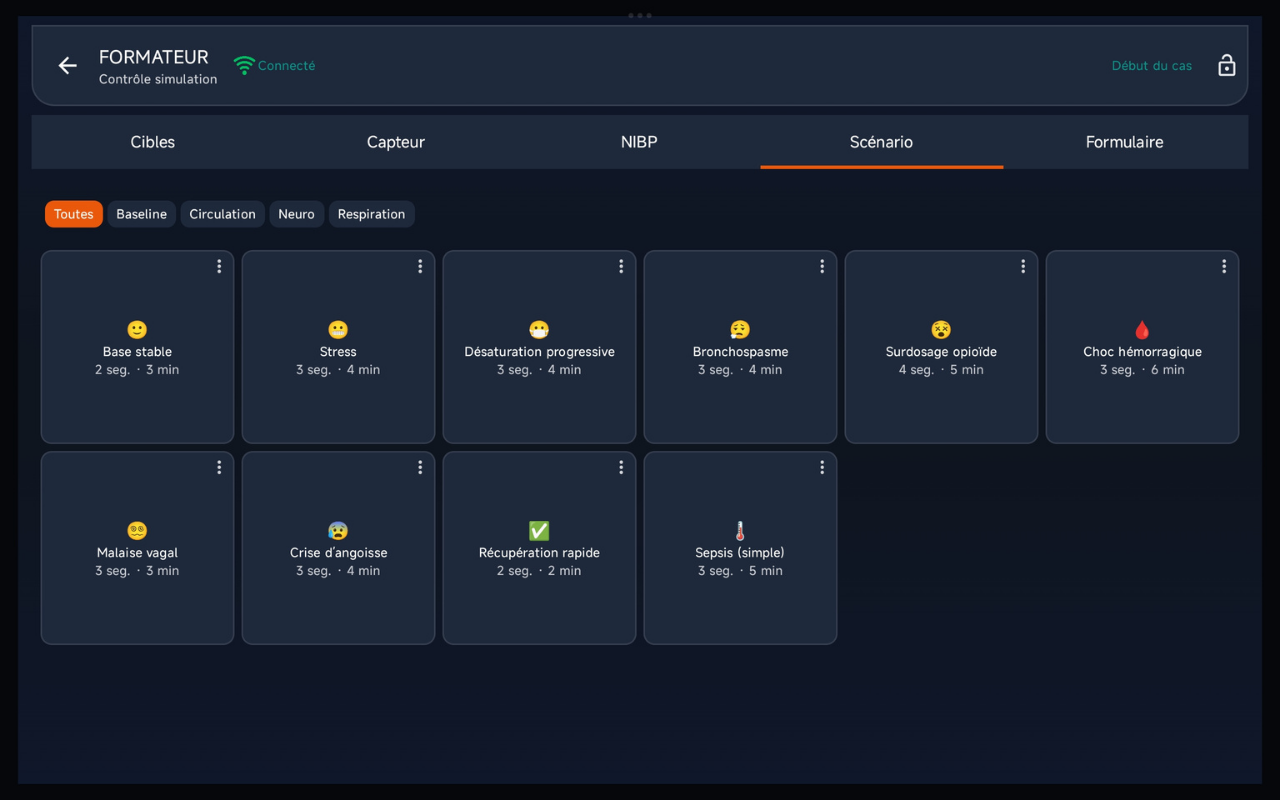The width and height of the screenshot is (1280, 800).
Task: Open the Base stable card's three-dot menu
Action: (219, 266)
